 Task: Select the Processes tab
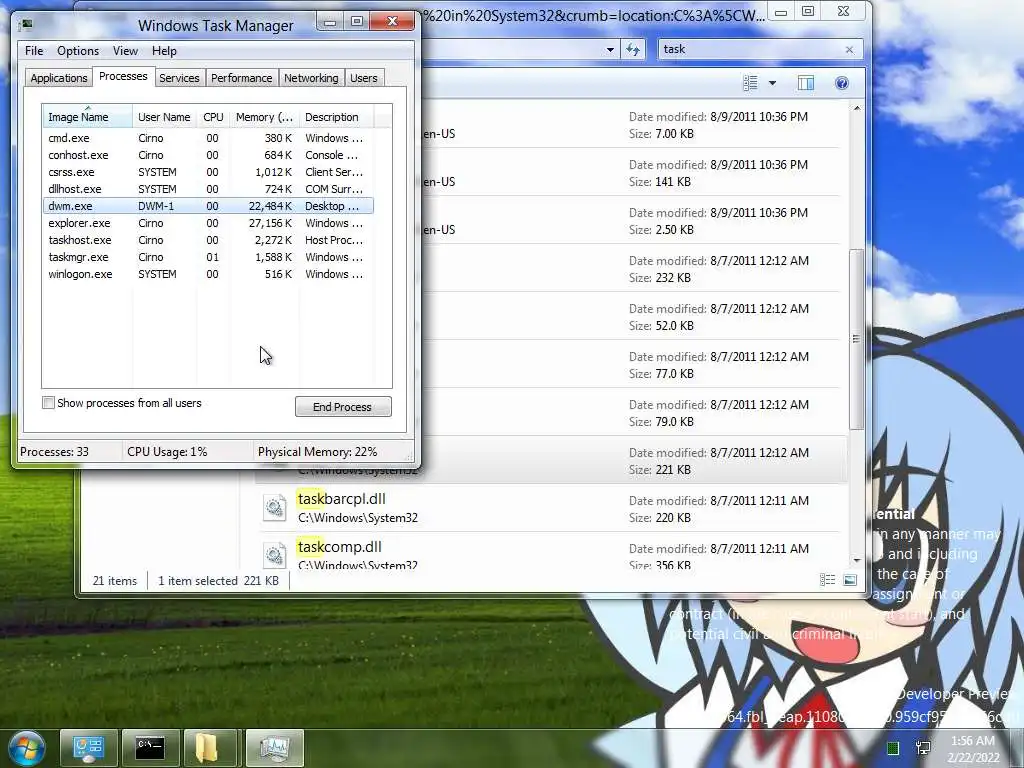tap(123, 76)
